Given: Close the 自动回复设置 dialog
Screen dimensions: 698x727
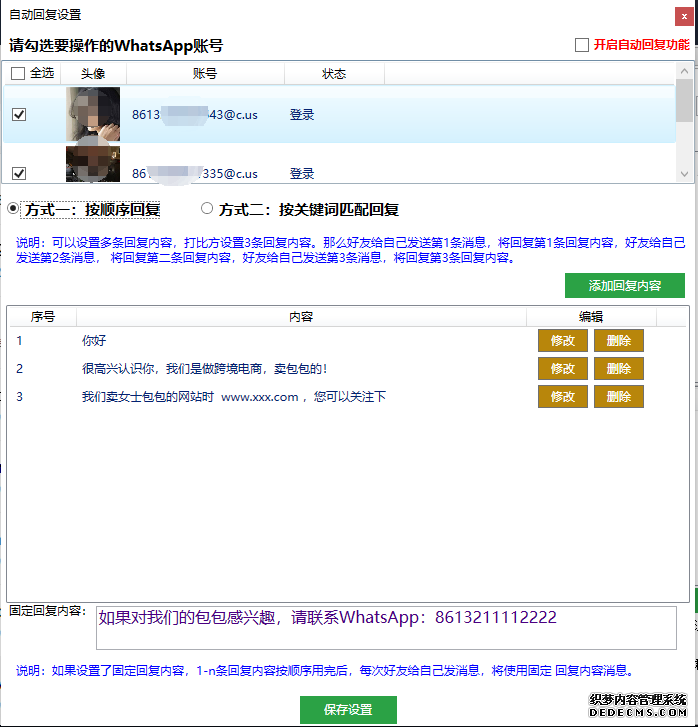Looking at the screenshot, I should click(x=684, y=17).
